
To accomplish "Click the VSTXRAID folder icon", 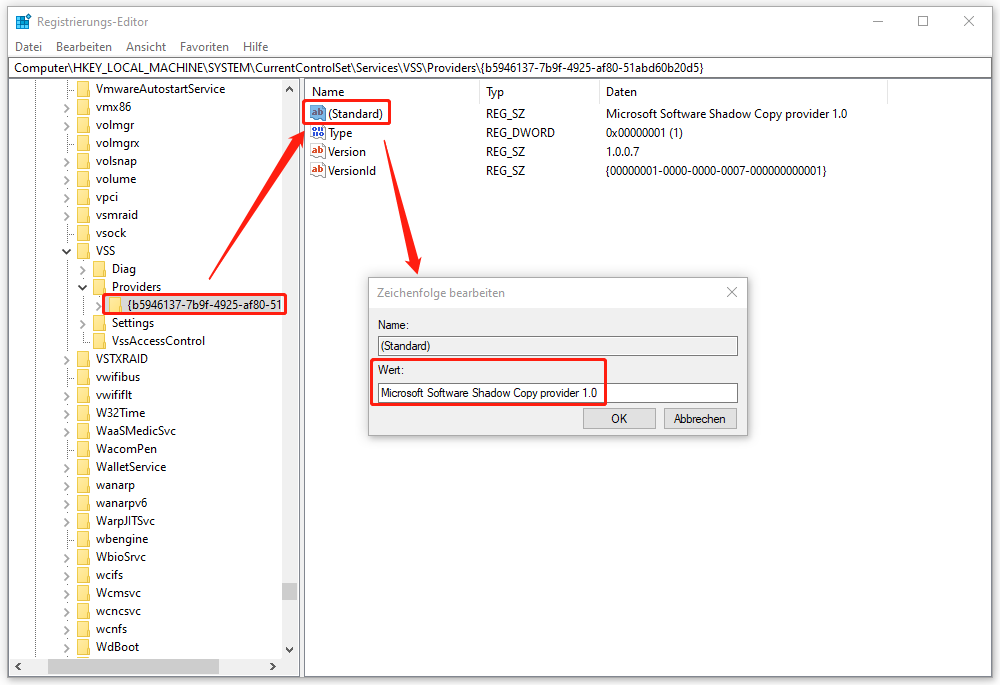I will point(84,358).
